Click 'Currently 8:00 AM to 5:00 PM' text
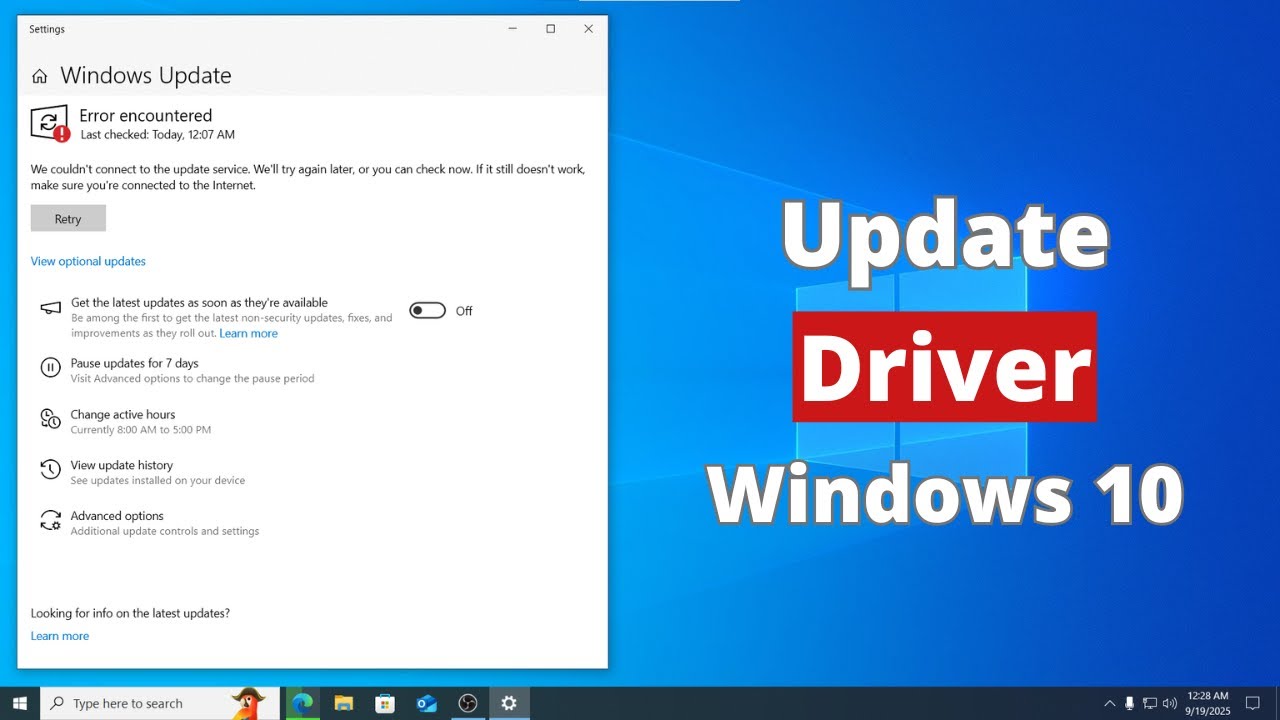 (x=141, y=430)
